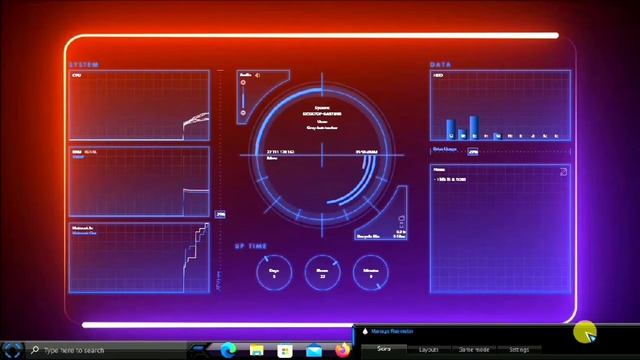Click the Days uptime dial
Viewport: 640px width, 360px height.
[274, 273]
